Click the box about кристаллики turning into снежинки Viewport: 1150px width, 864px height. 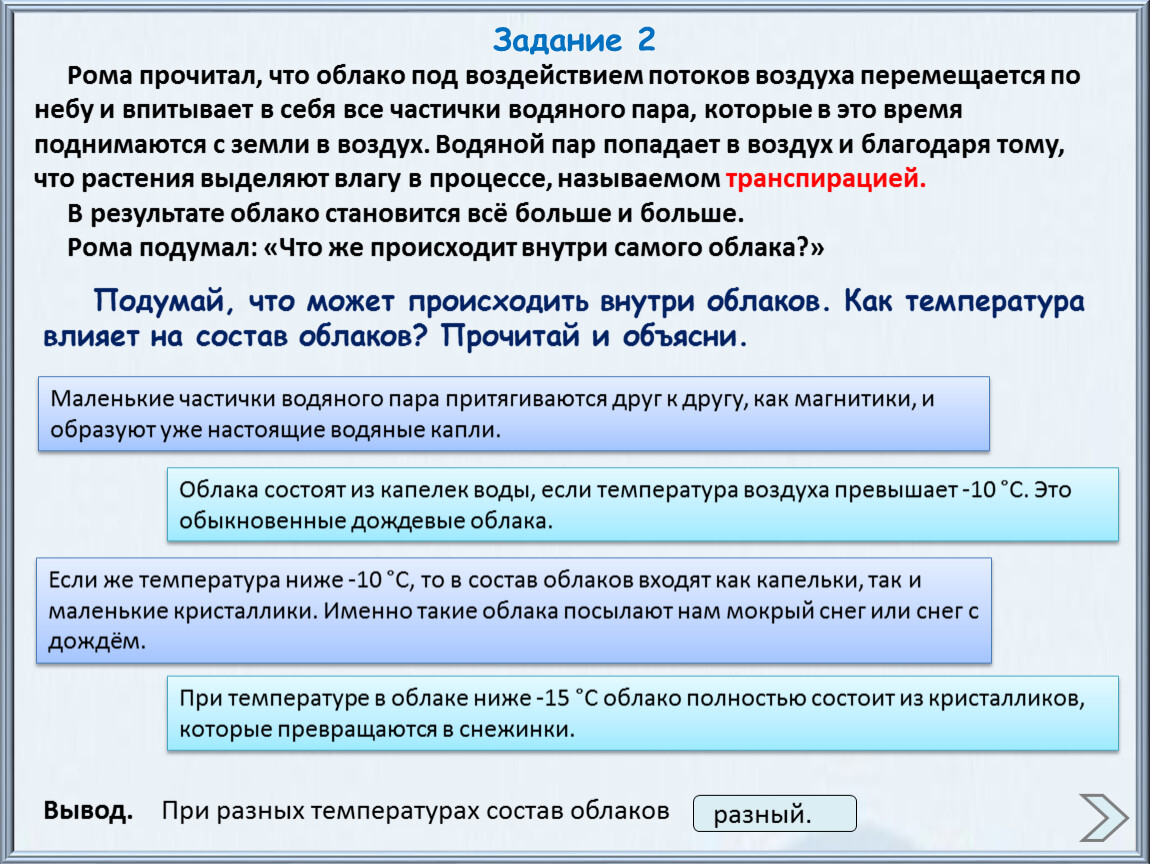642,713
